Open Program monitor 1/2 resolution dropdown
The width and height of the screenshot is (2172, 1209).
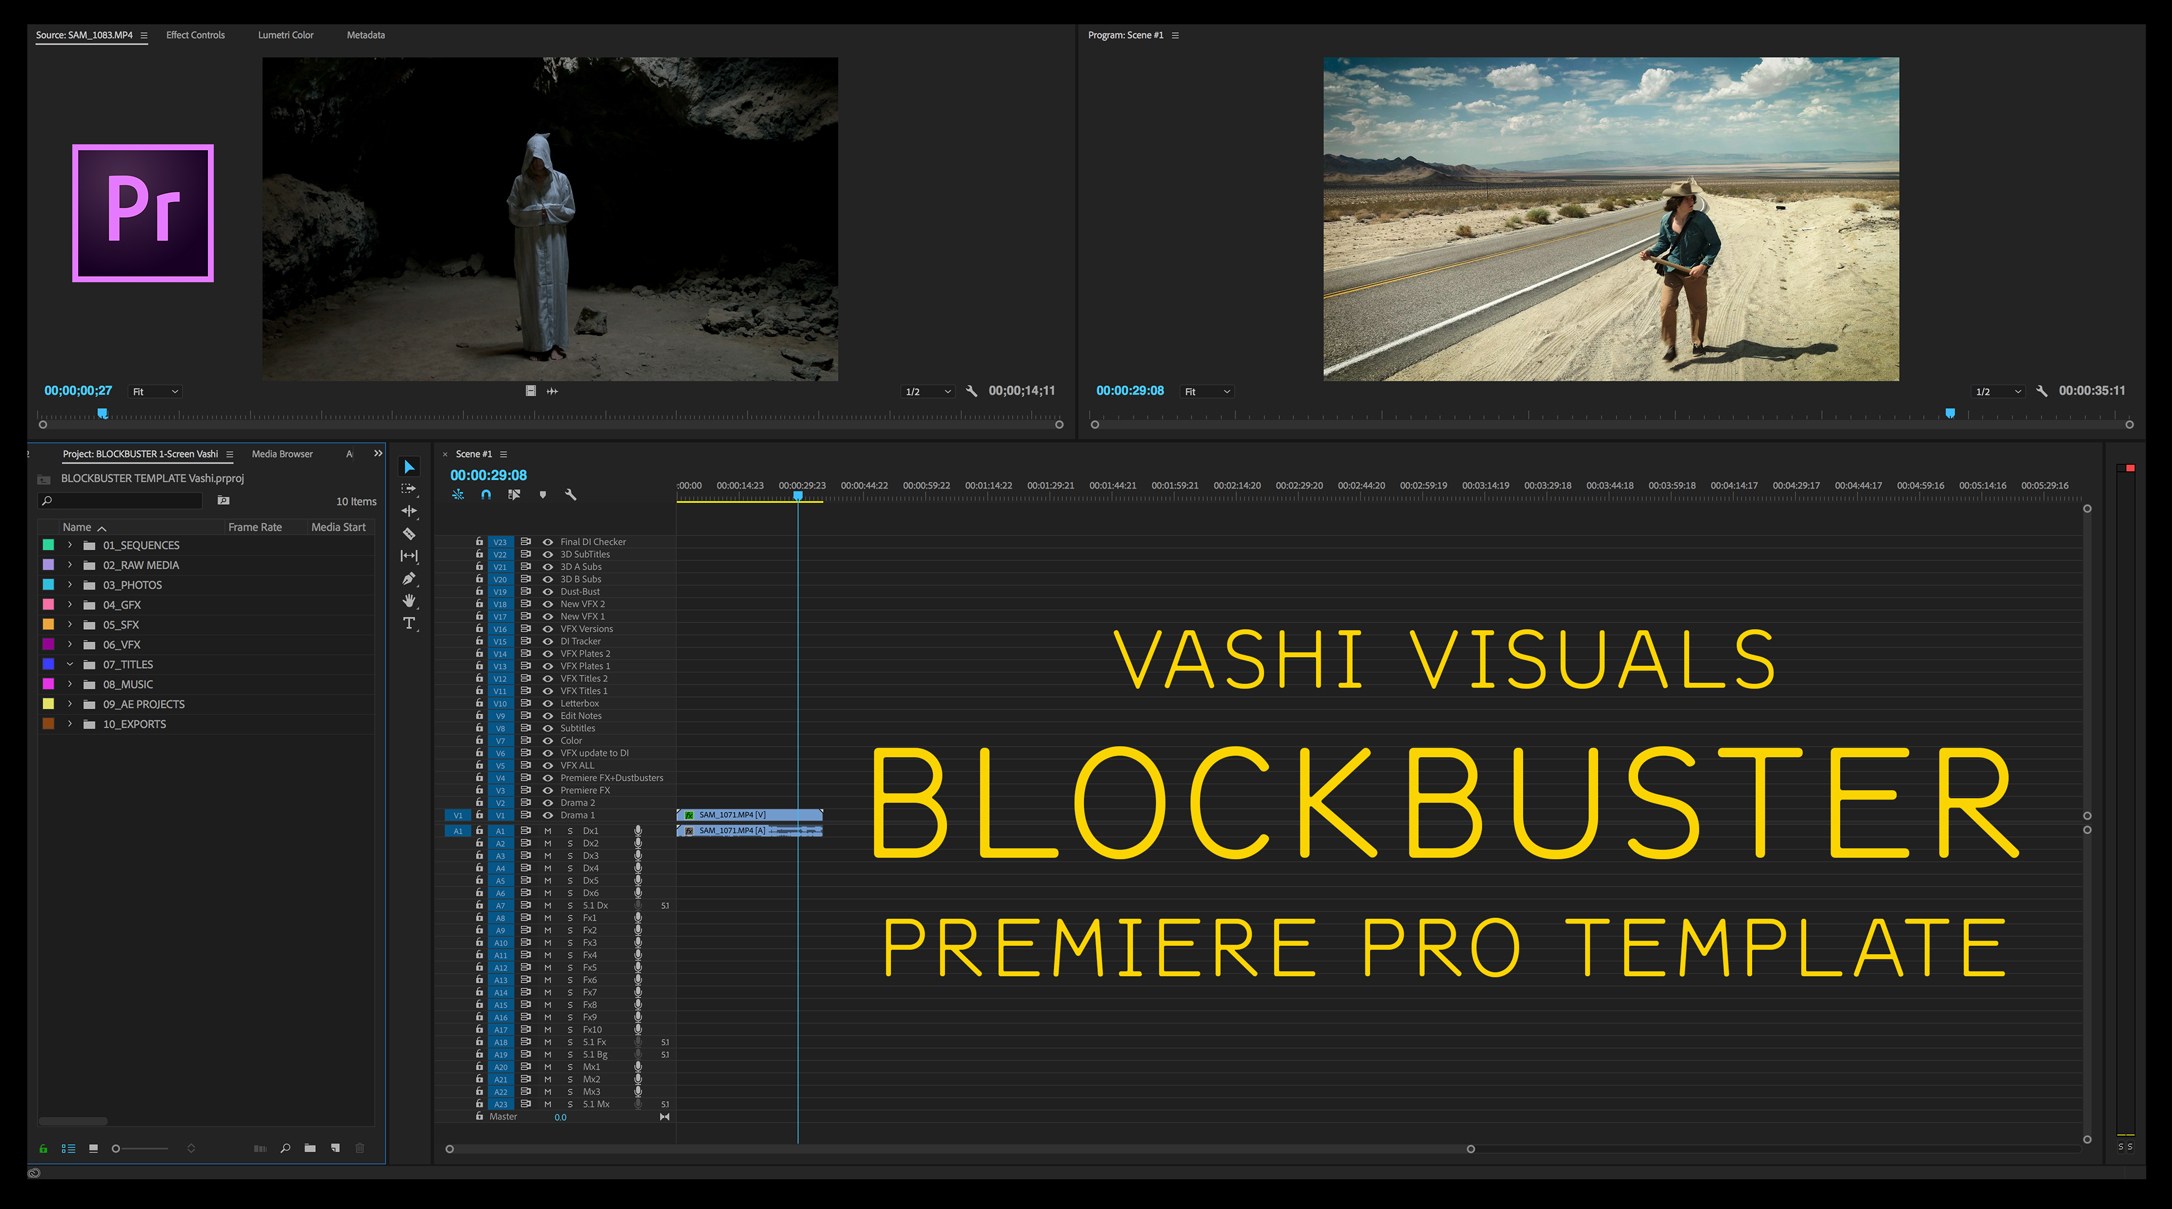click(x=1998, y=392)
